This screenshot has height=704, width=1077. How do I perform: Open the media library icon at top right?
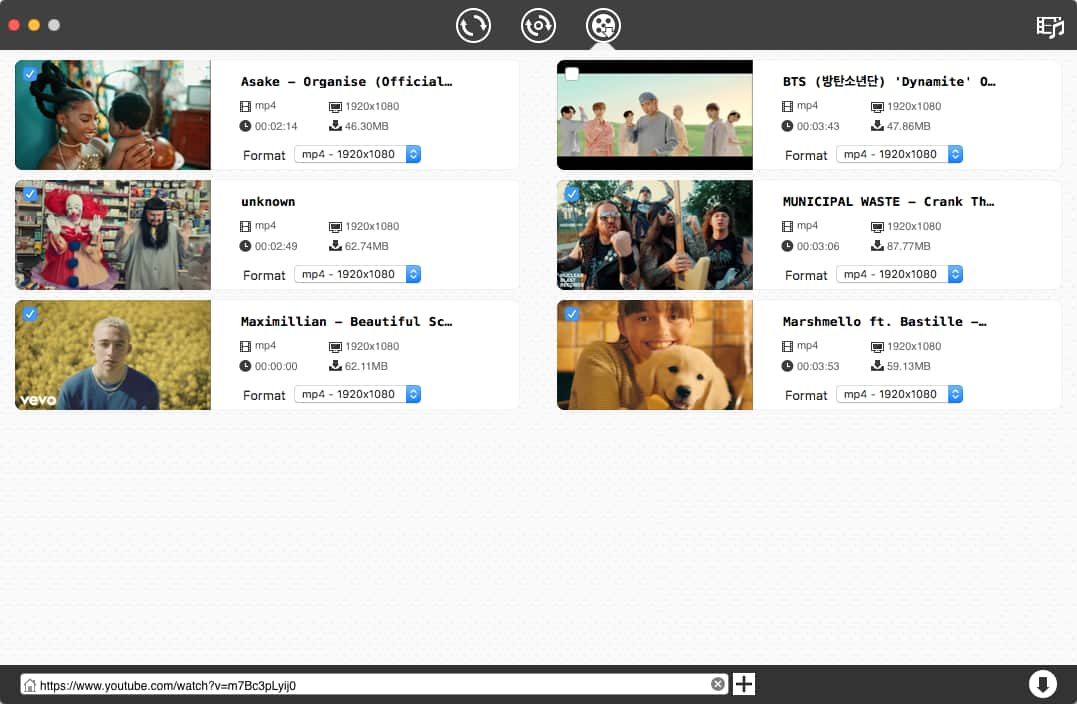1050,26
